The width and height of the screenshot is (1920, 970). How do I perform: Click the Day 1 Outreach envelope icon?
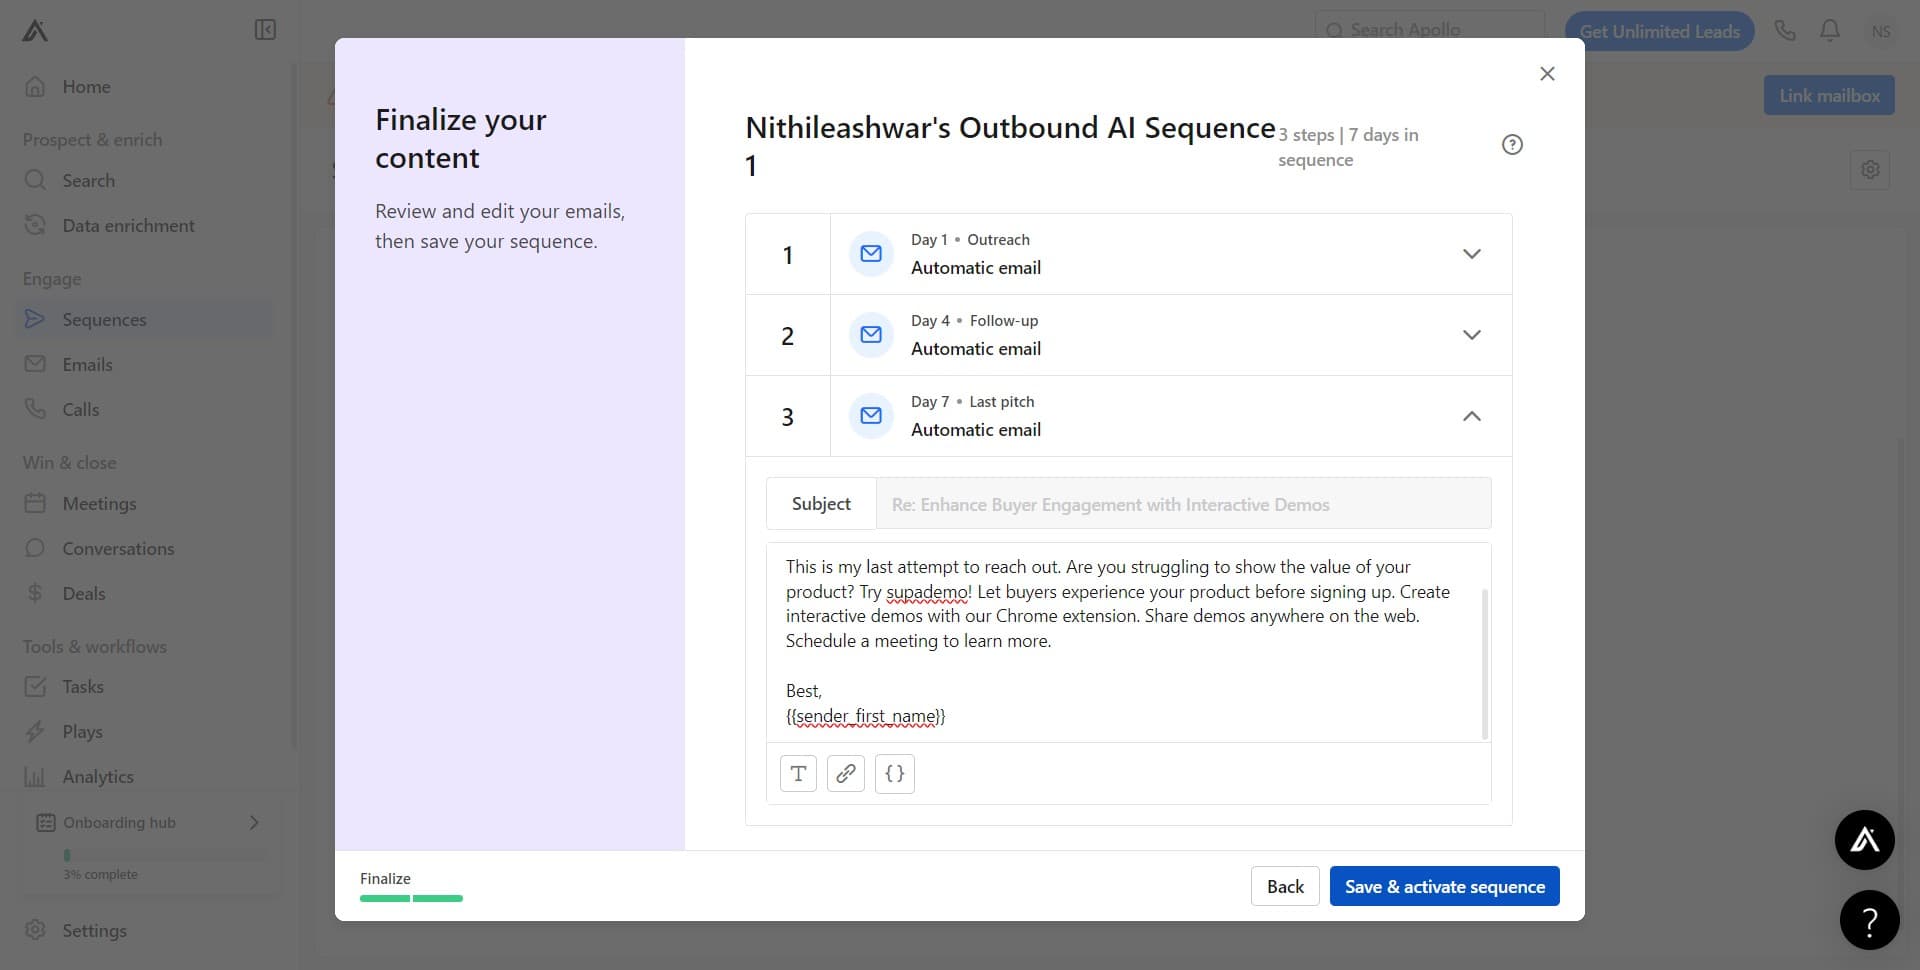[x=871, y=254]
